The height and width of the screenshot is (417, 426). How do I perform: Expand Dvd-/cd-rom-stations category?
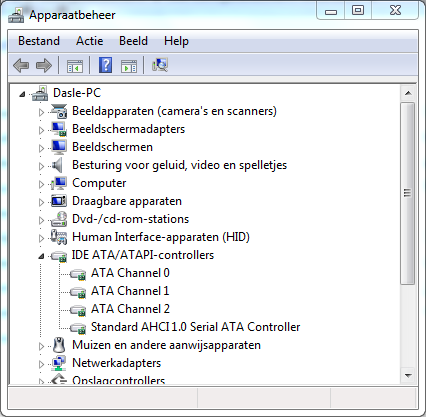pyautogui.click(x=41, y=220)
